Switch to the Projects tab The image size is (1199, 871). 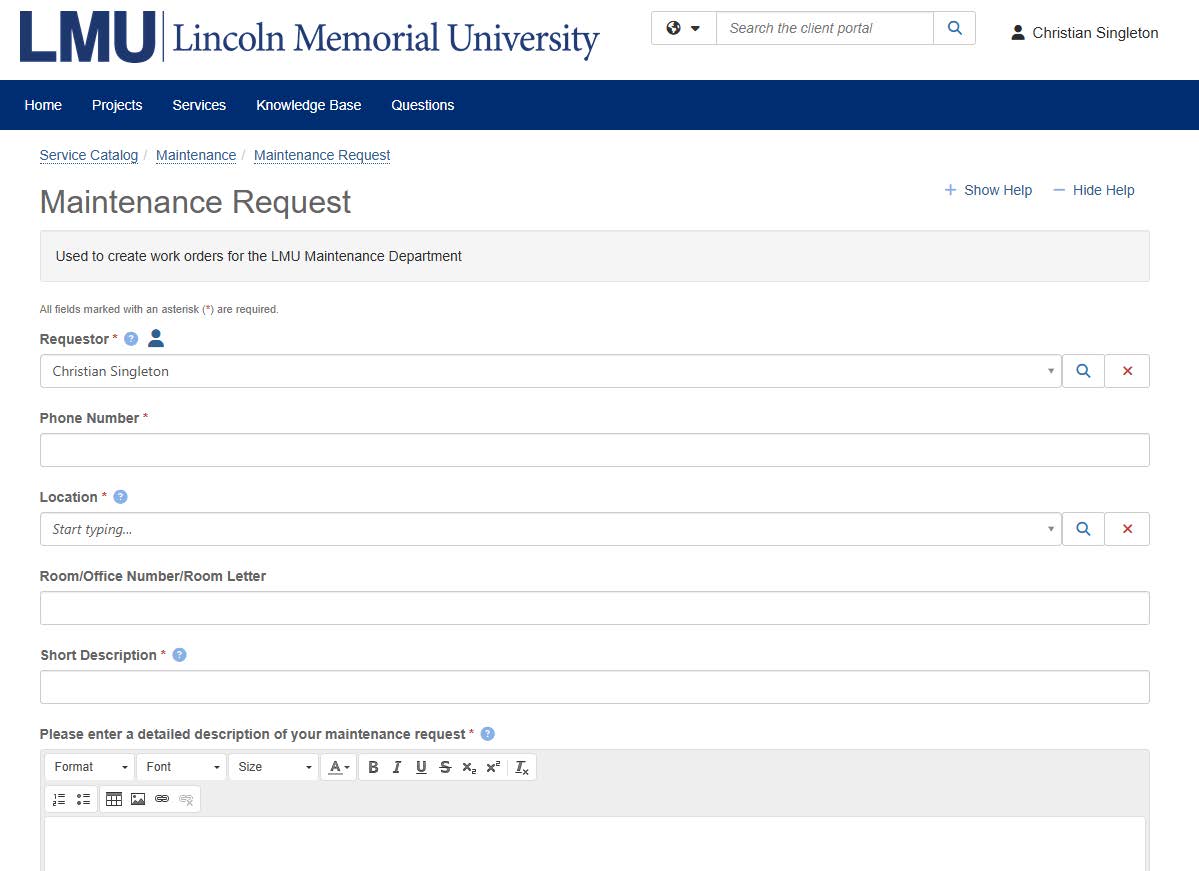(x=116, y=105)
